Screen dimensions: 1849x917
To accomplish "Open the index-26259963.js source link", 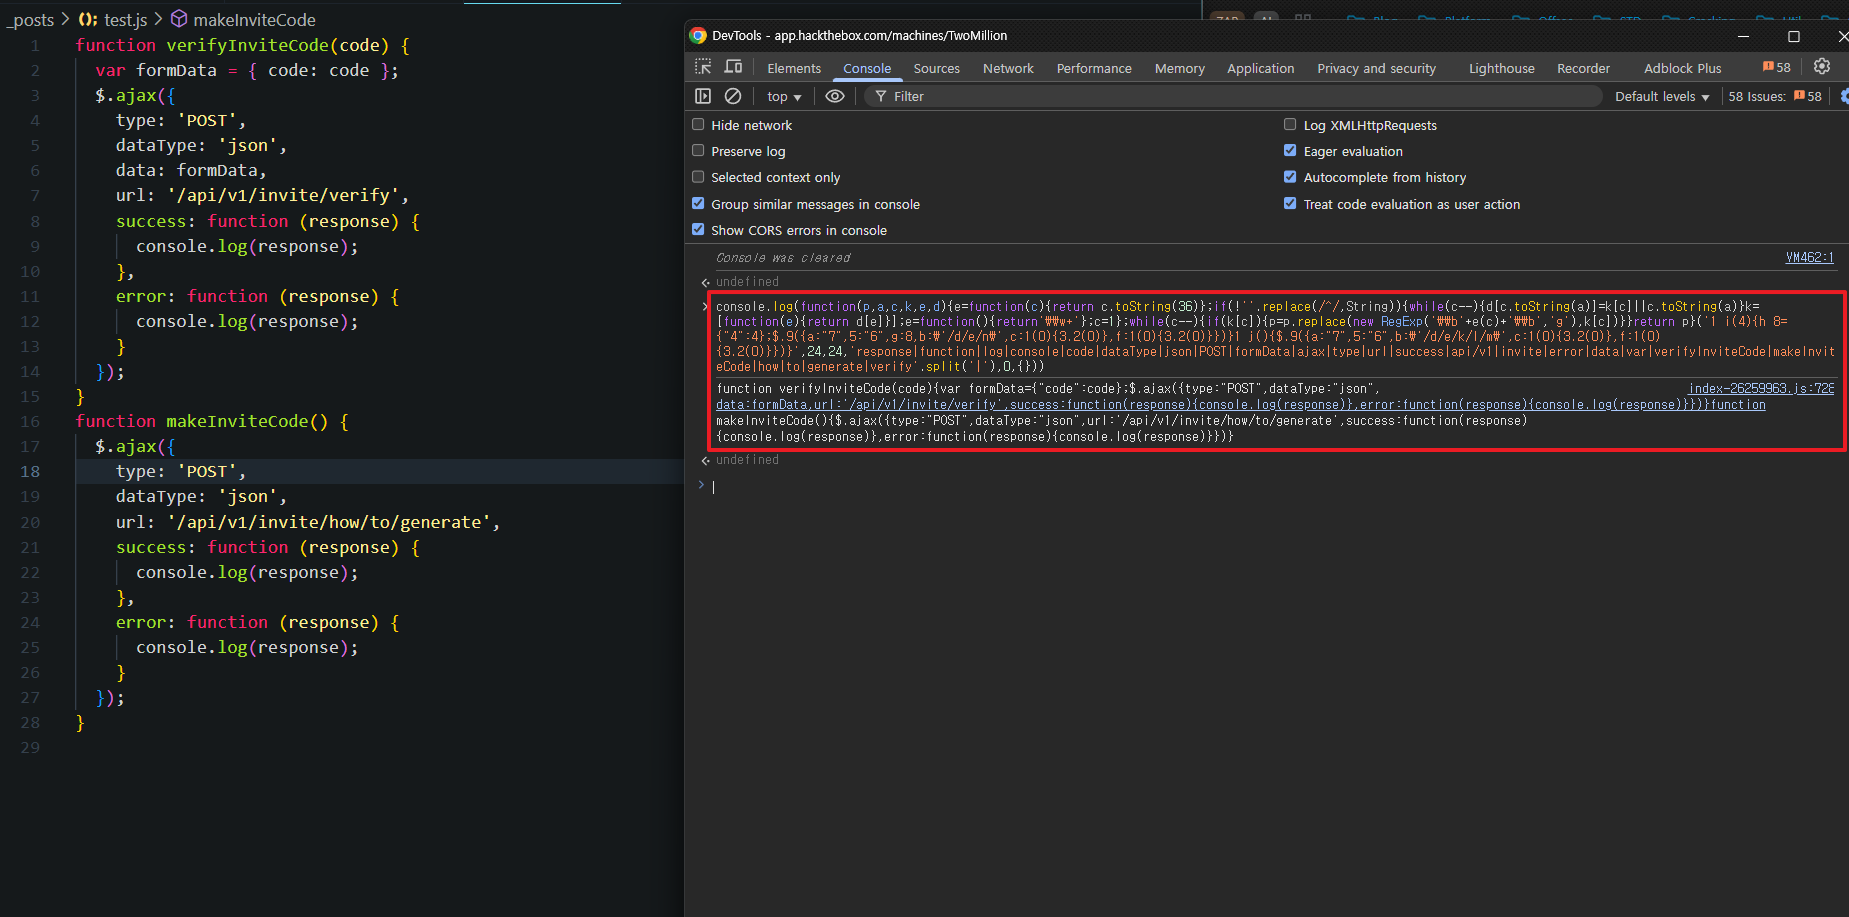I will [1760, 388].
